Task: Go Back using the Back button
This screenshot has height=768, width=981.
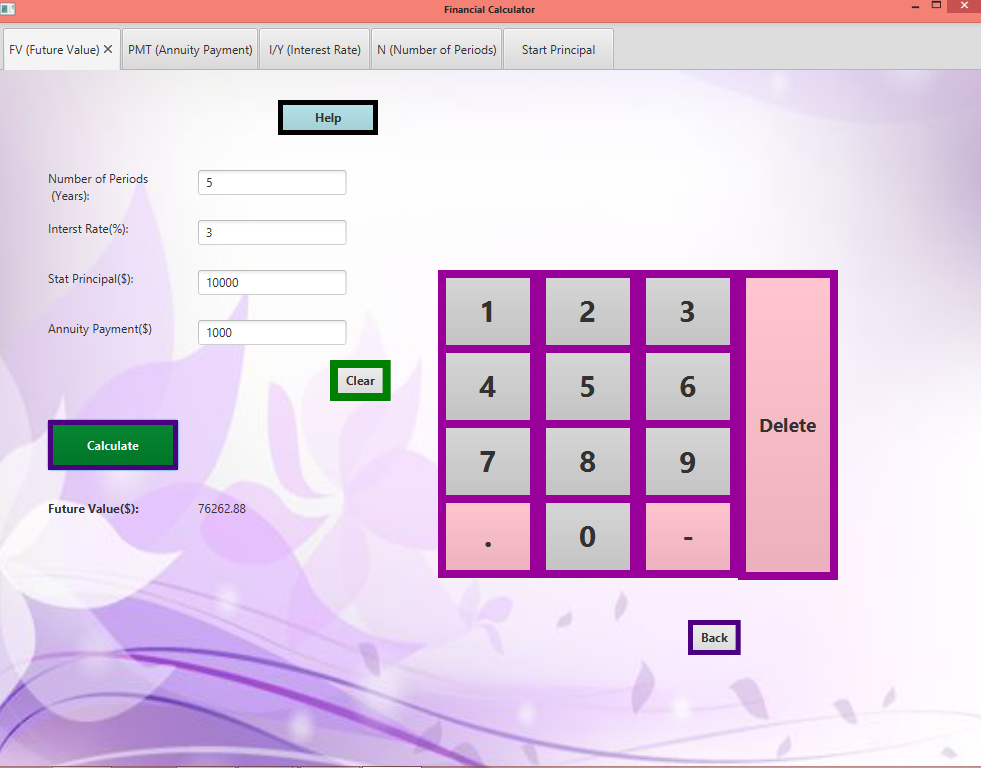Action: pos(714,637)
